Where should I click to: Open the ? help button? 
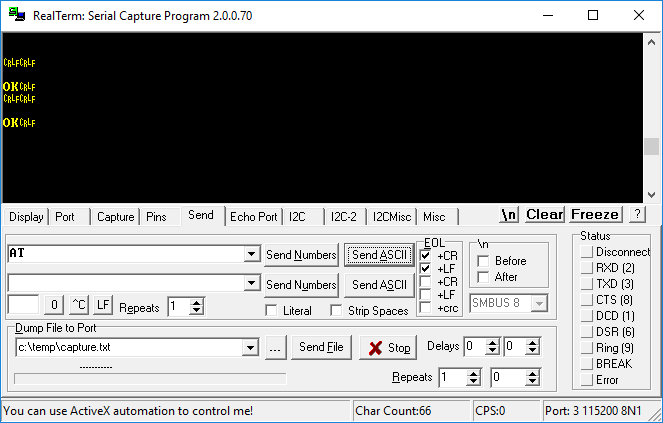point(637,214)
